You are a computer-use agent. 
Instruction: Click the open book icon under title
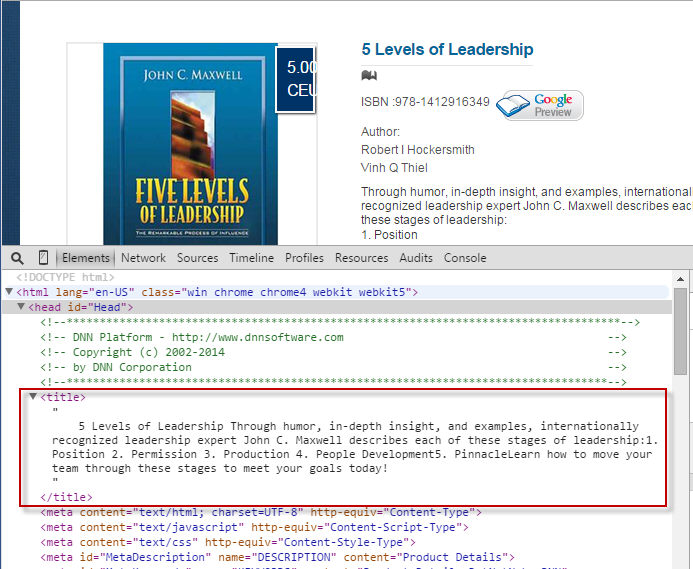(x=369, y=76)
